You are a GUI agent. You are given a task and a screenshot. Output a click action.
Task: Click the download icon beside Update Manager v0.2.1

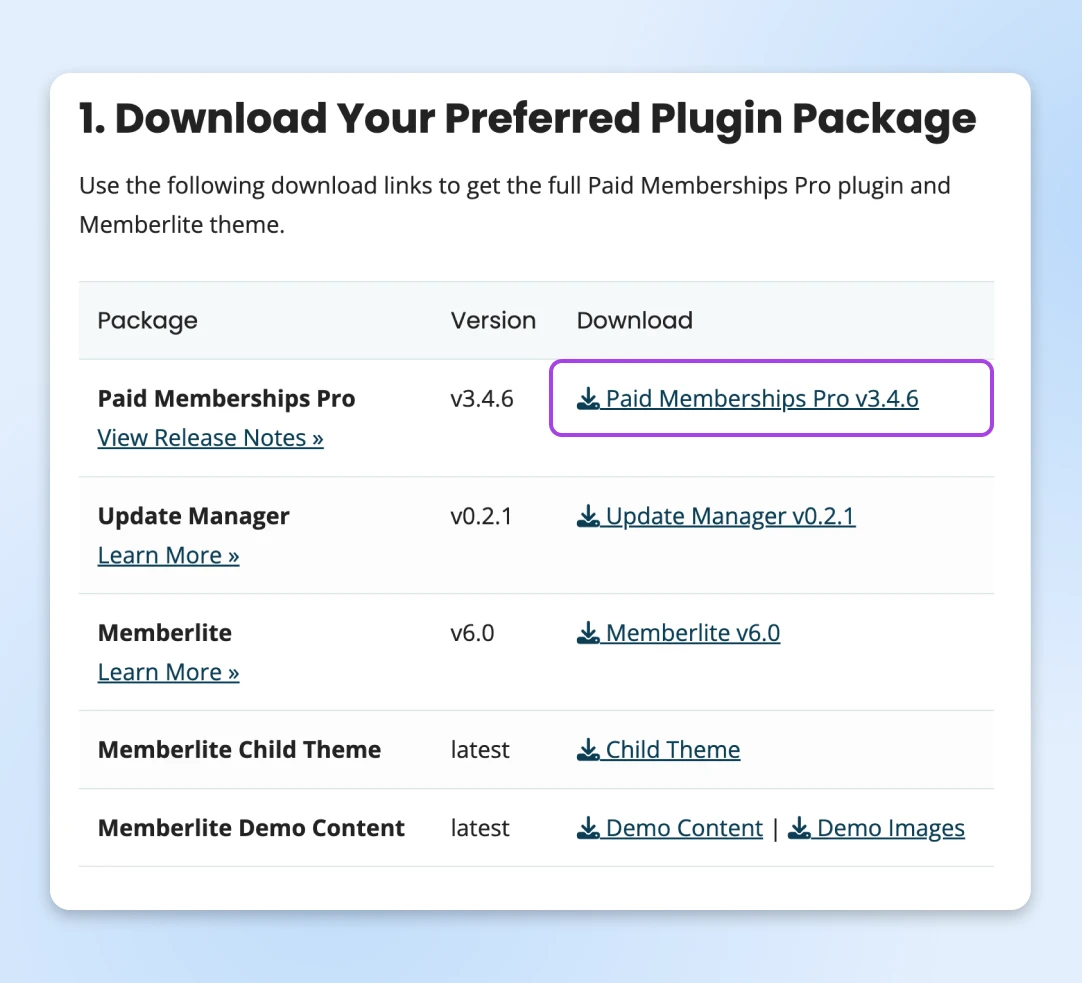coord(588,517)
